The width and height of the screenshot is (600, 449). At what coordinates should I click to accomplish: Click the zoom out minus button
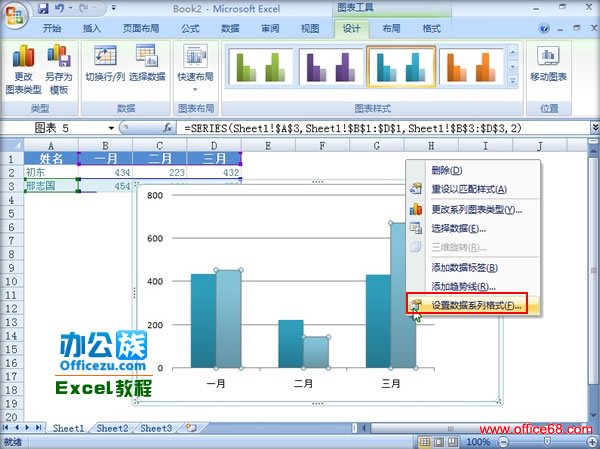click(x=504, y=442)
